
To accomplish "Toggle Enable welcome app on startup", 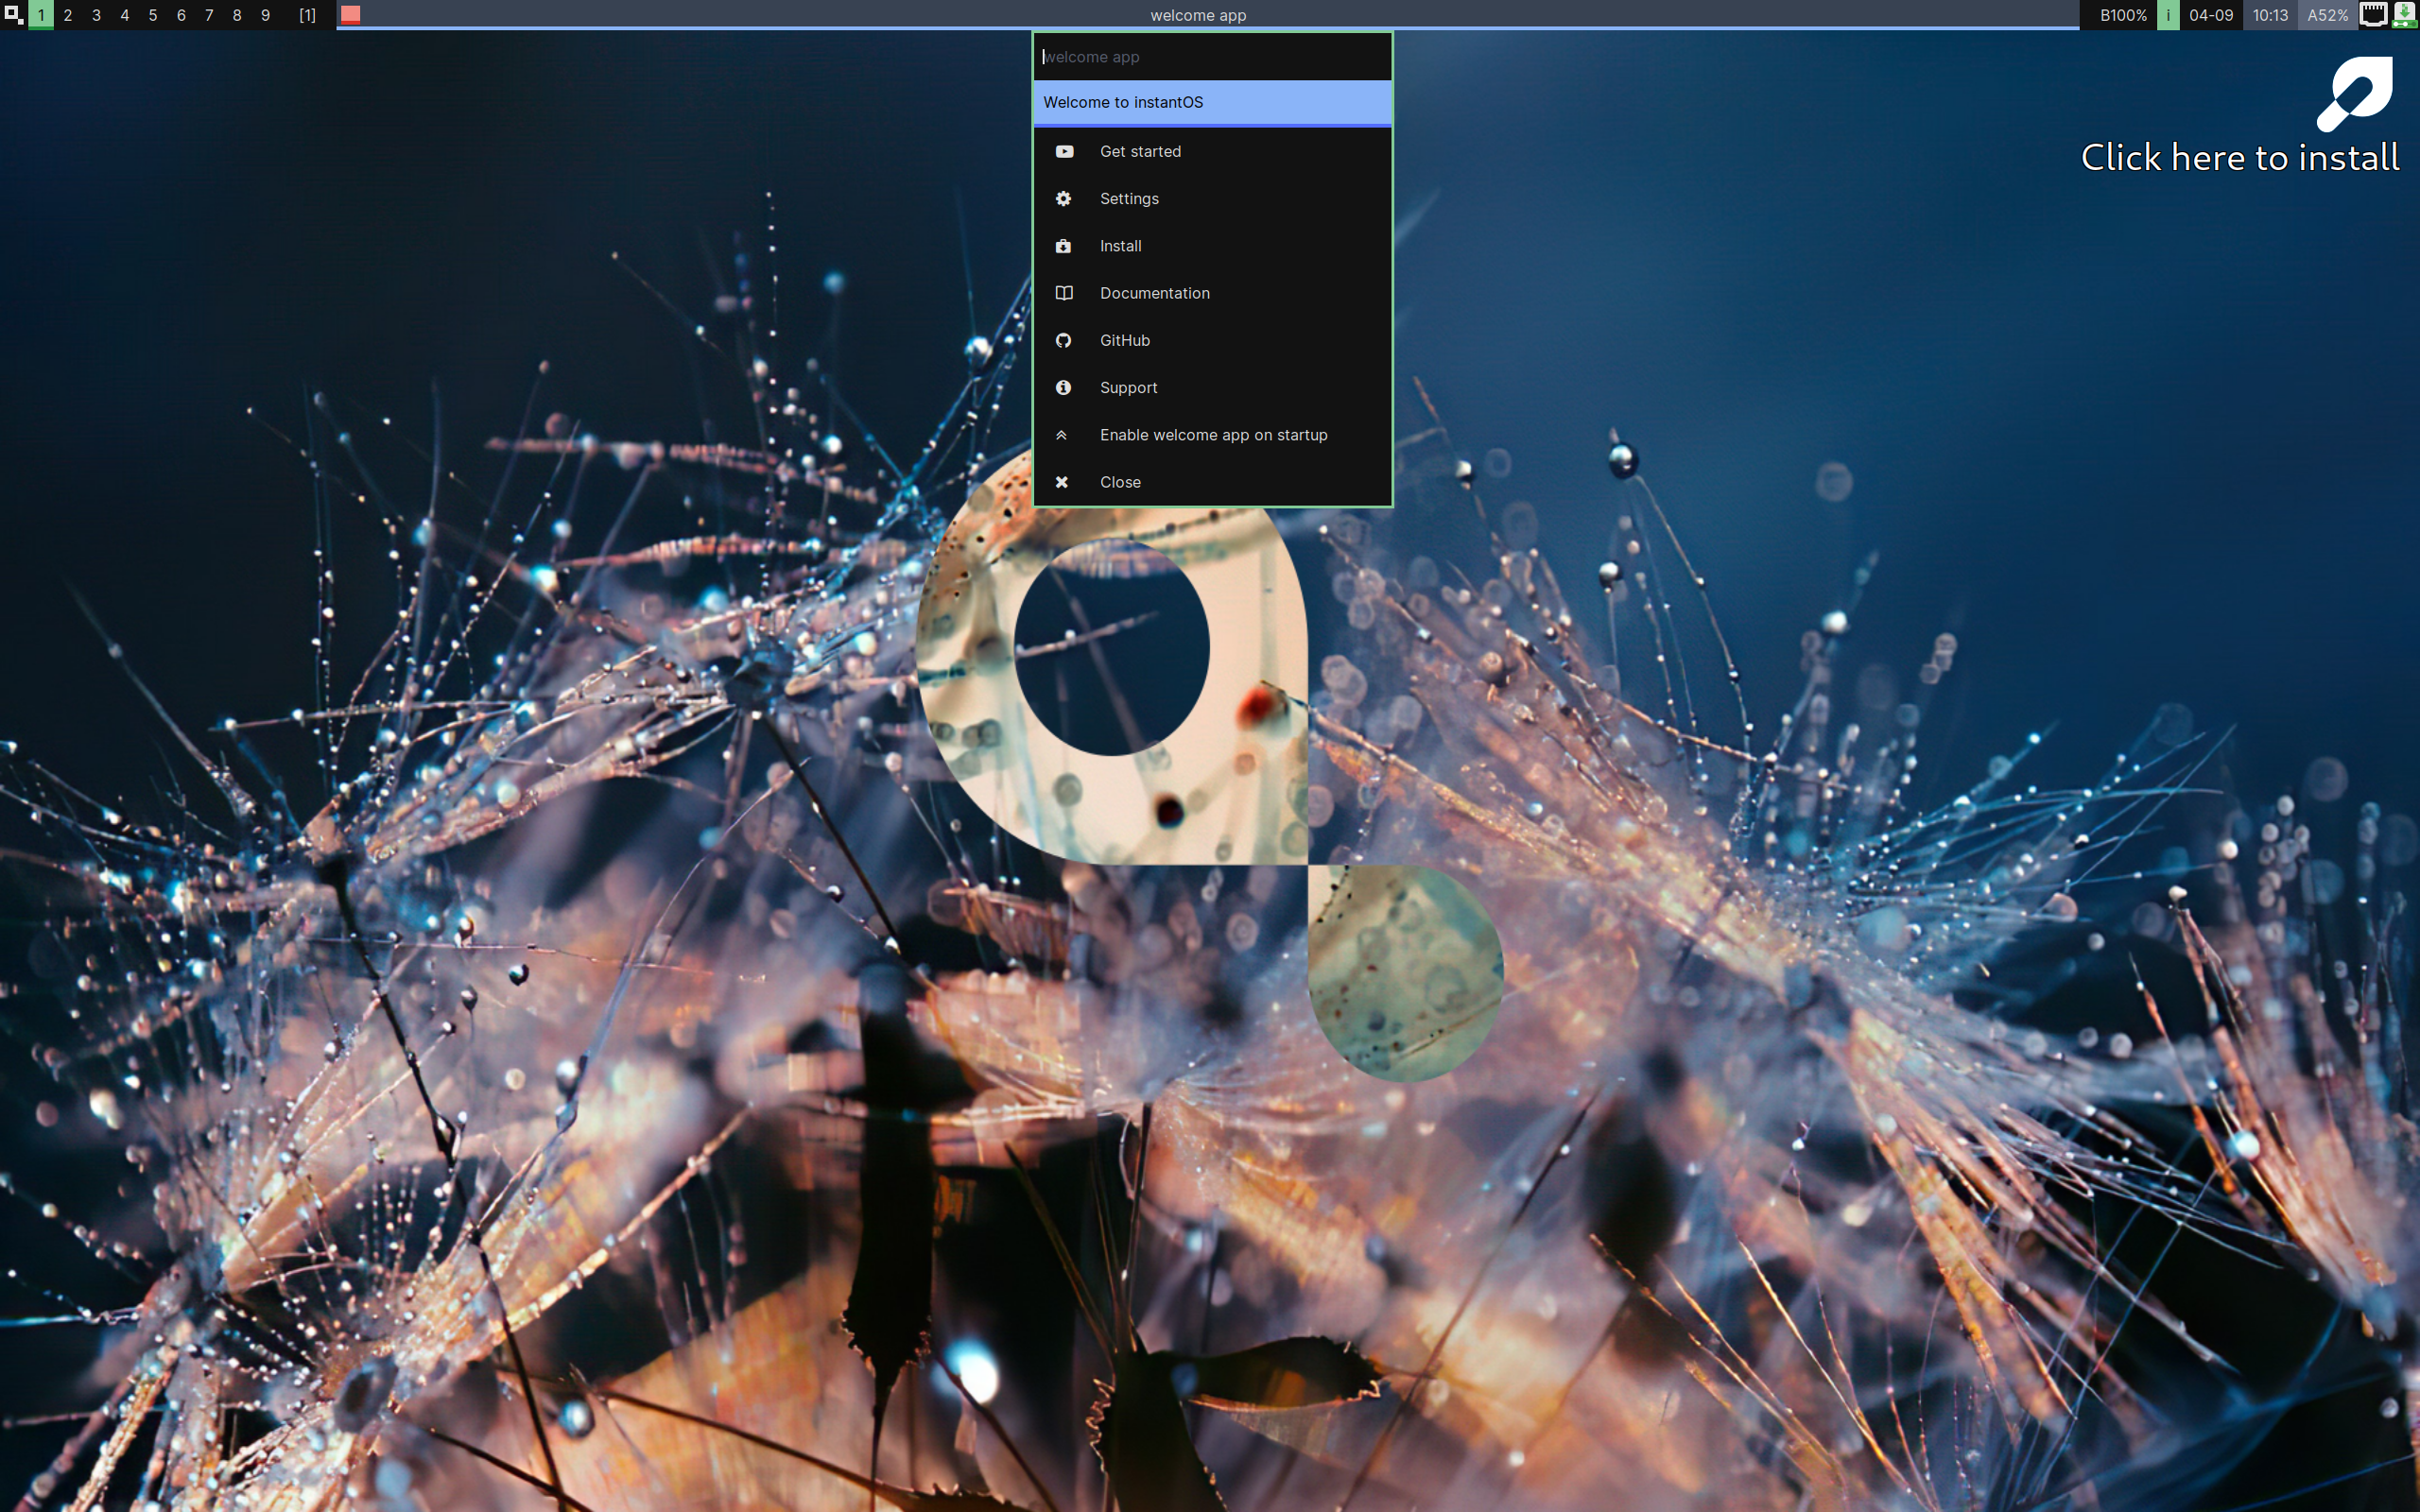I will pyautogui.click(x=1212, y=435).
